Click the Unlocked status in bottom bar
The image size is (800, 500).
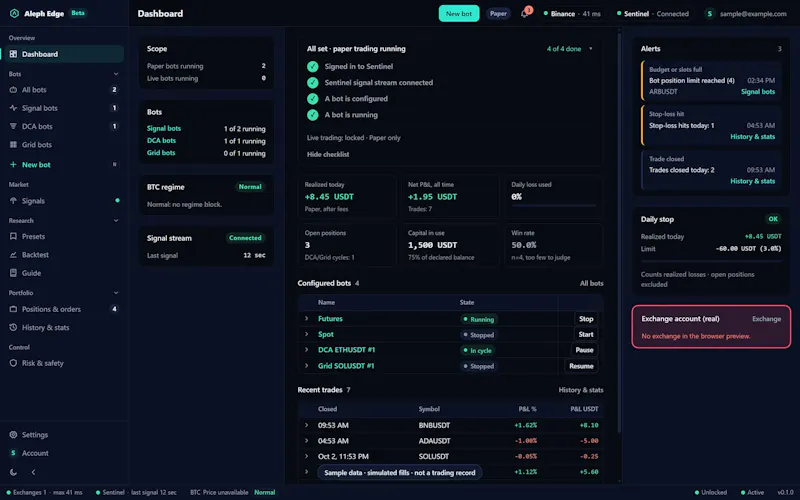point(711,492)
